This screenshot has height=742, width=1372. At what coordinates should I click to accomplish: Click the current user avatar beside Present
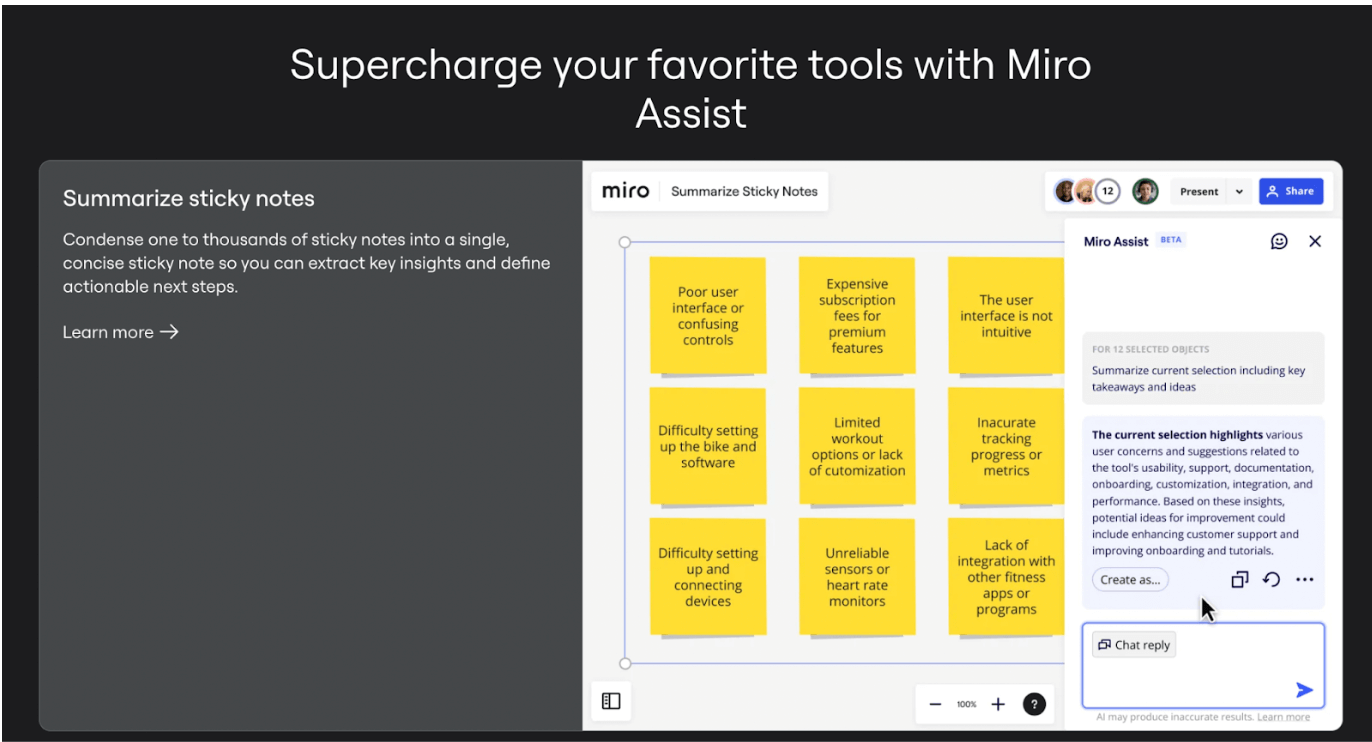(1145, 191)
